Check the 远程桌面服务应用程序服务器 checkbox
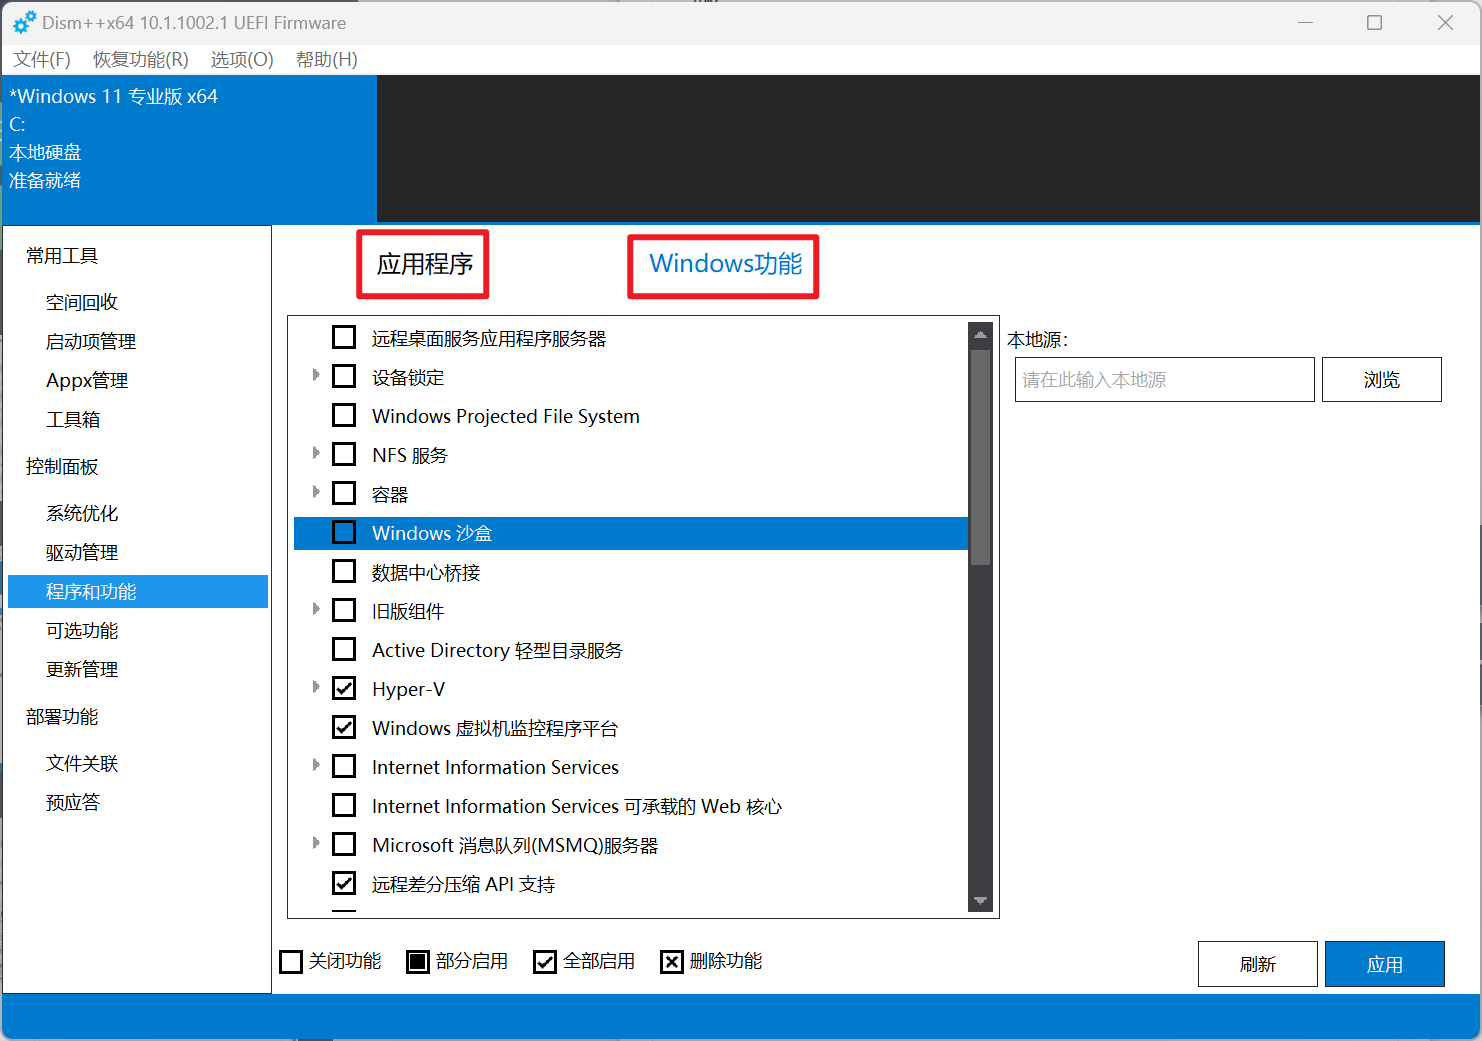1482x1041 pixels. tap(344, 337)
